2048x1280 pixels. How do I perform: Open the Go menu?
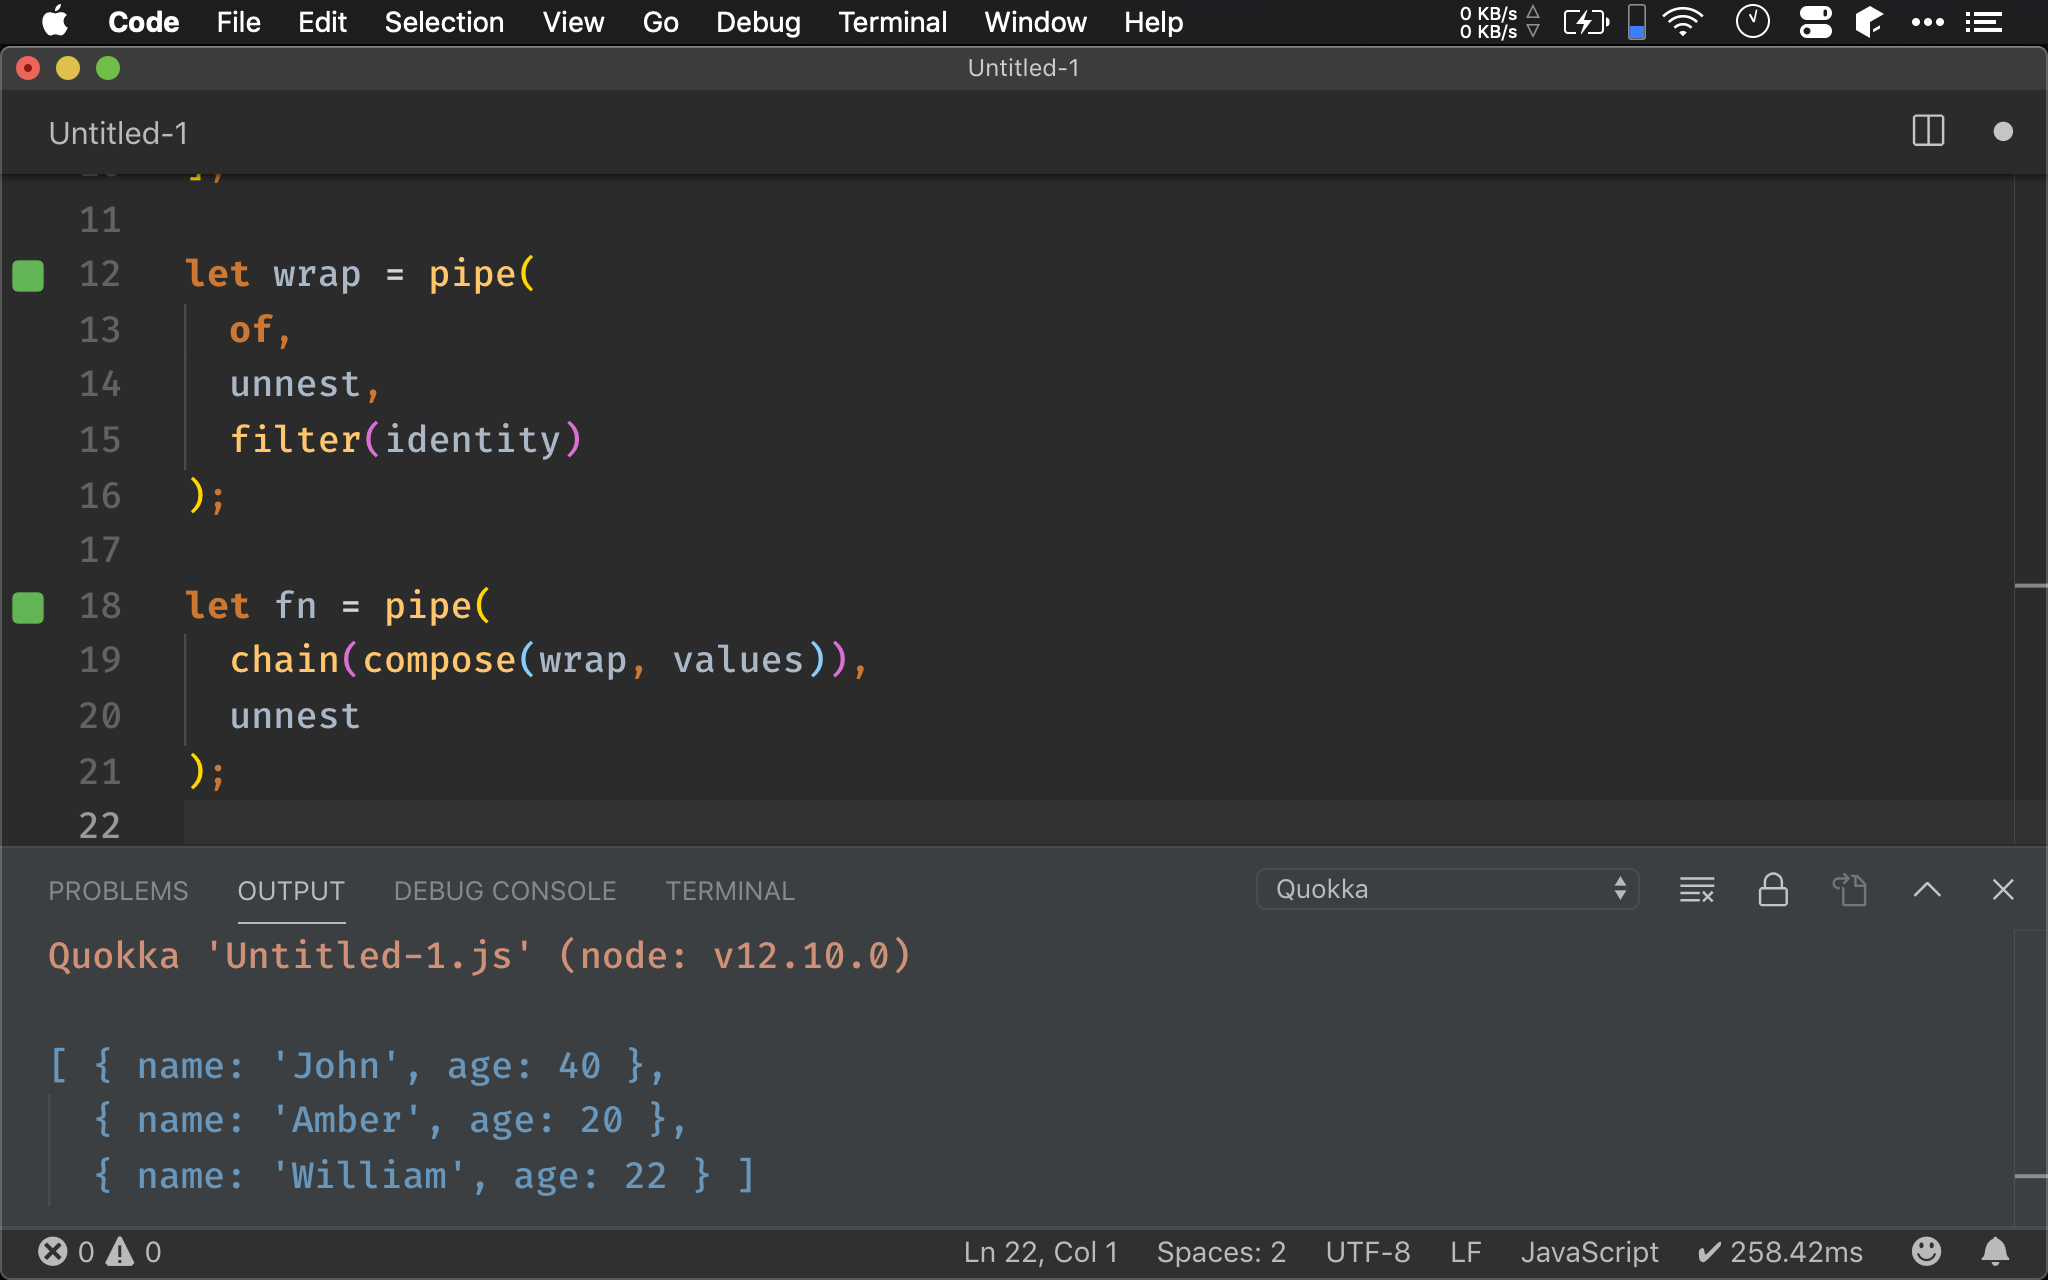click(660, 22)
